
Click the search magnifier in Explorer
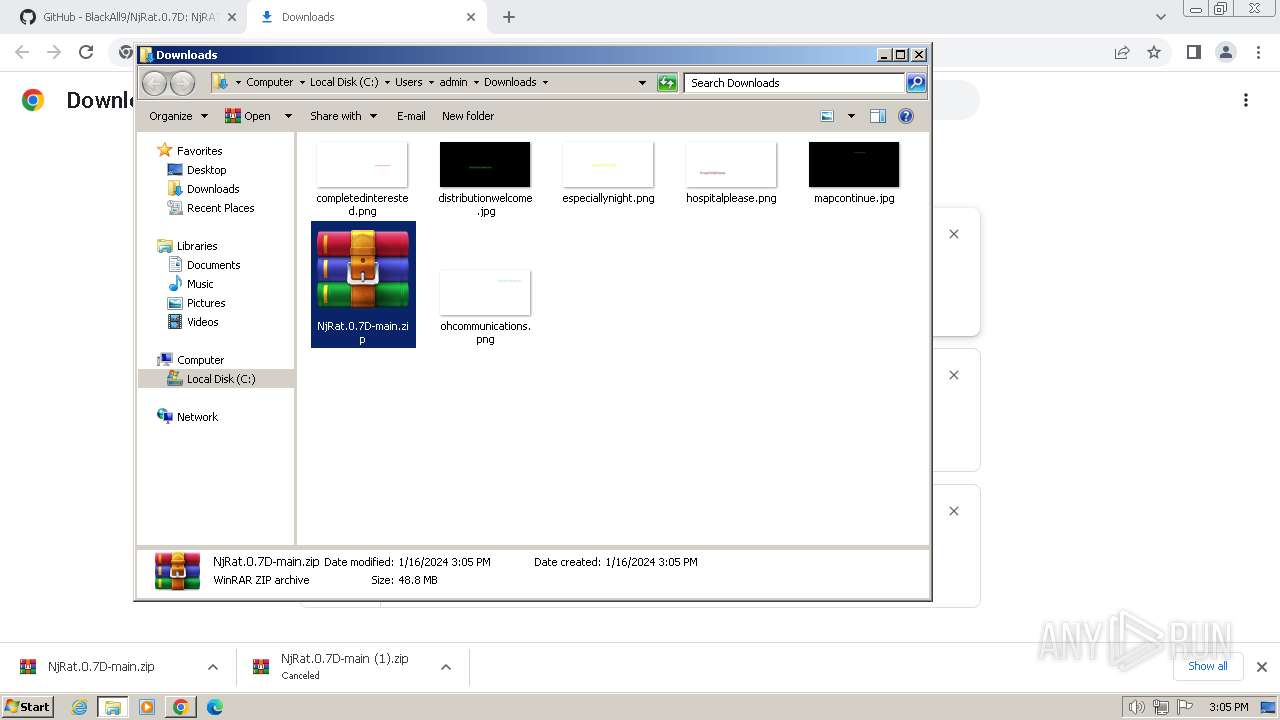(915, 83)
